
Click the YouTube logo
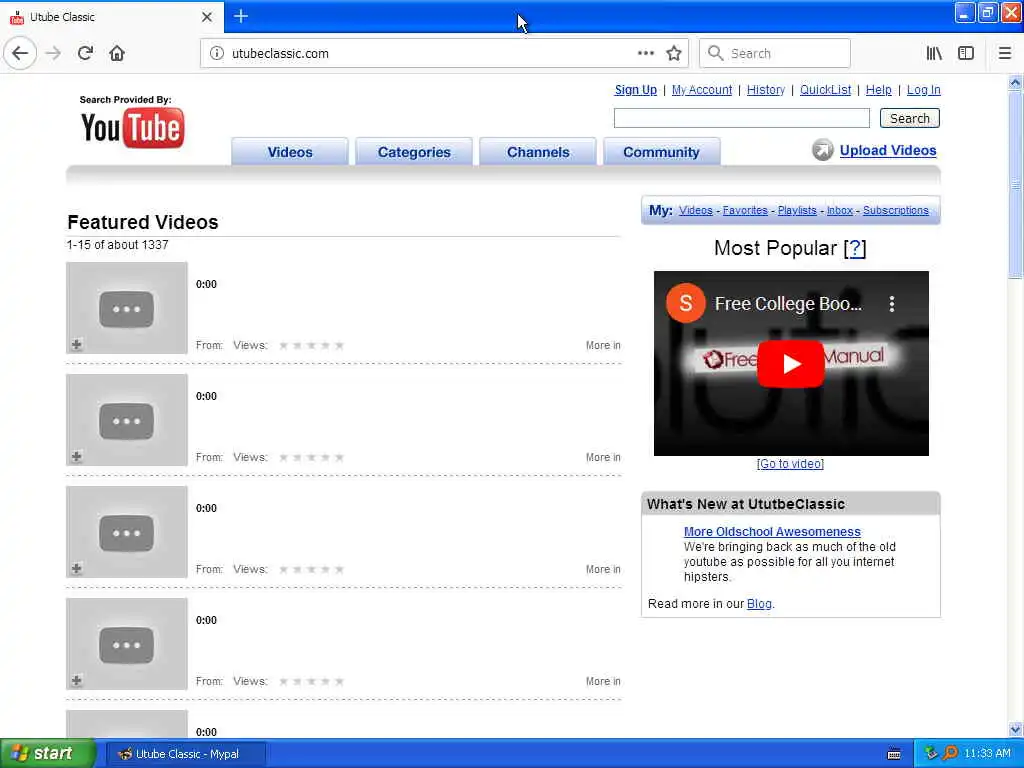tap(133, 128)
